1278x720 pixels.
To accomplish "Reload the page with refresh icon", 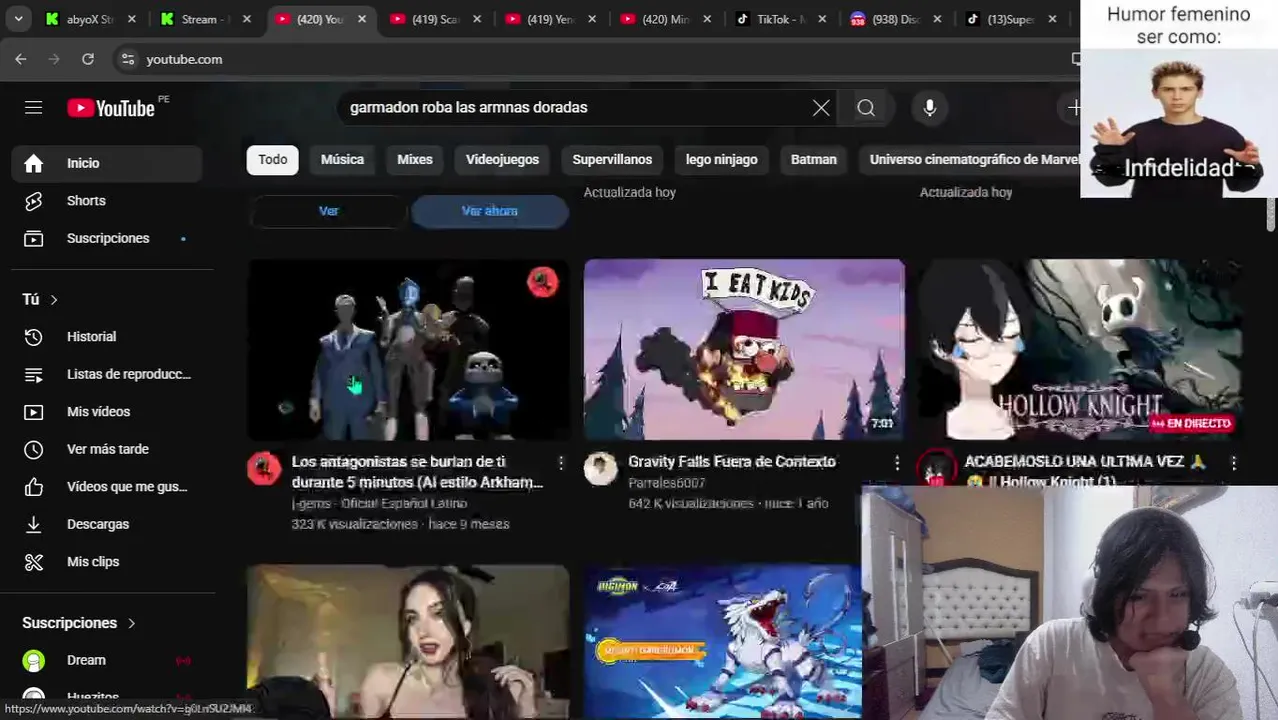I will point(88,59).
